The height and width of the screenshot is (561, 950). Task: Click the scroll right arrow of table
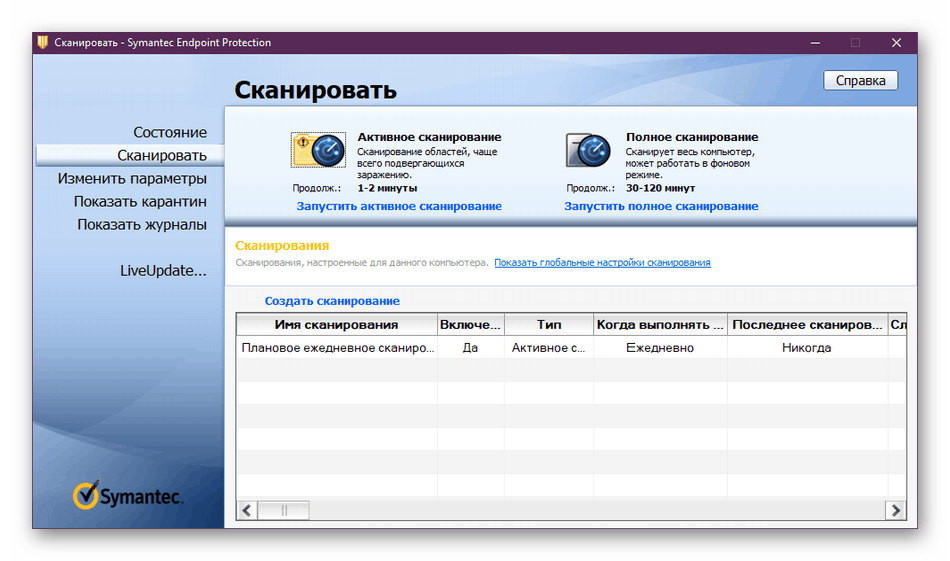coord(895,511)
